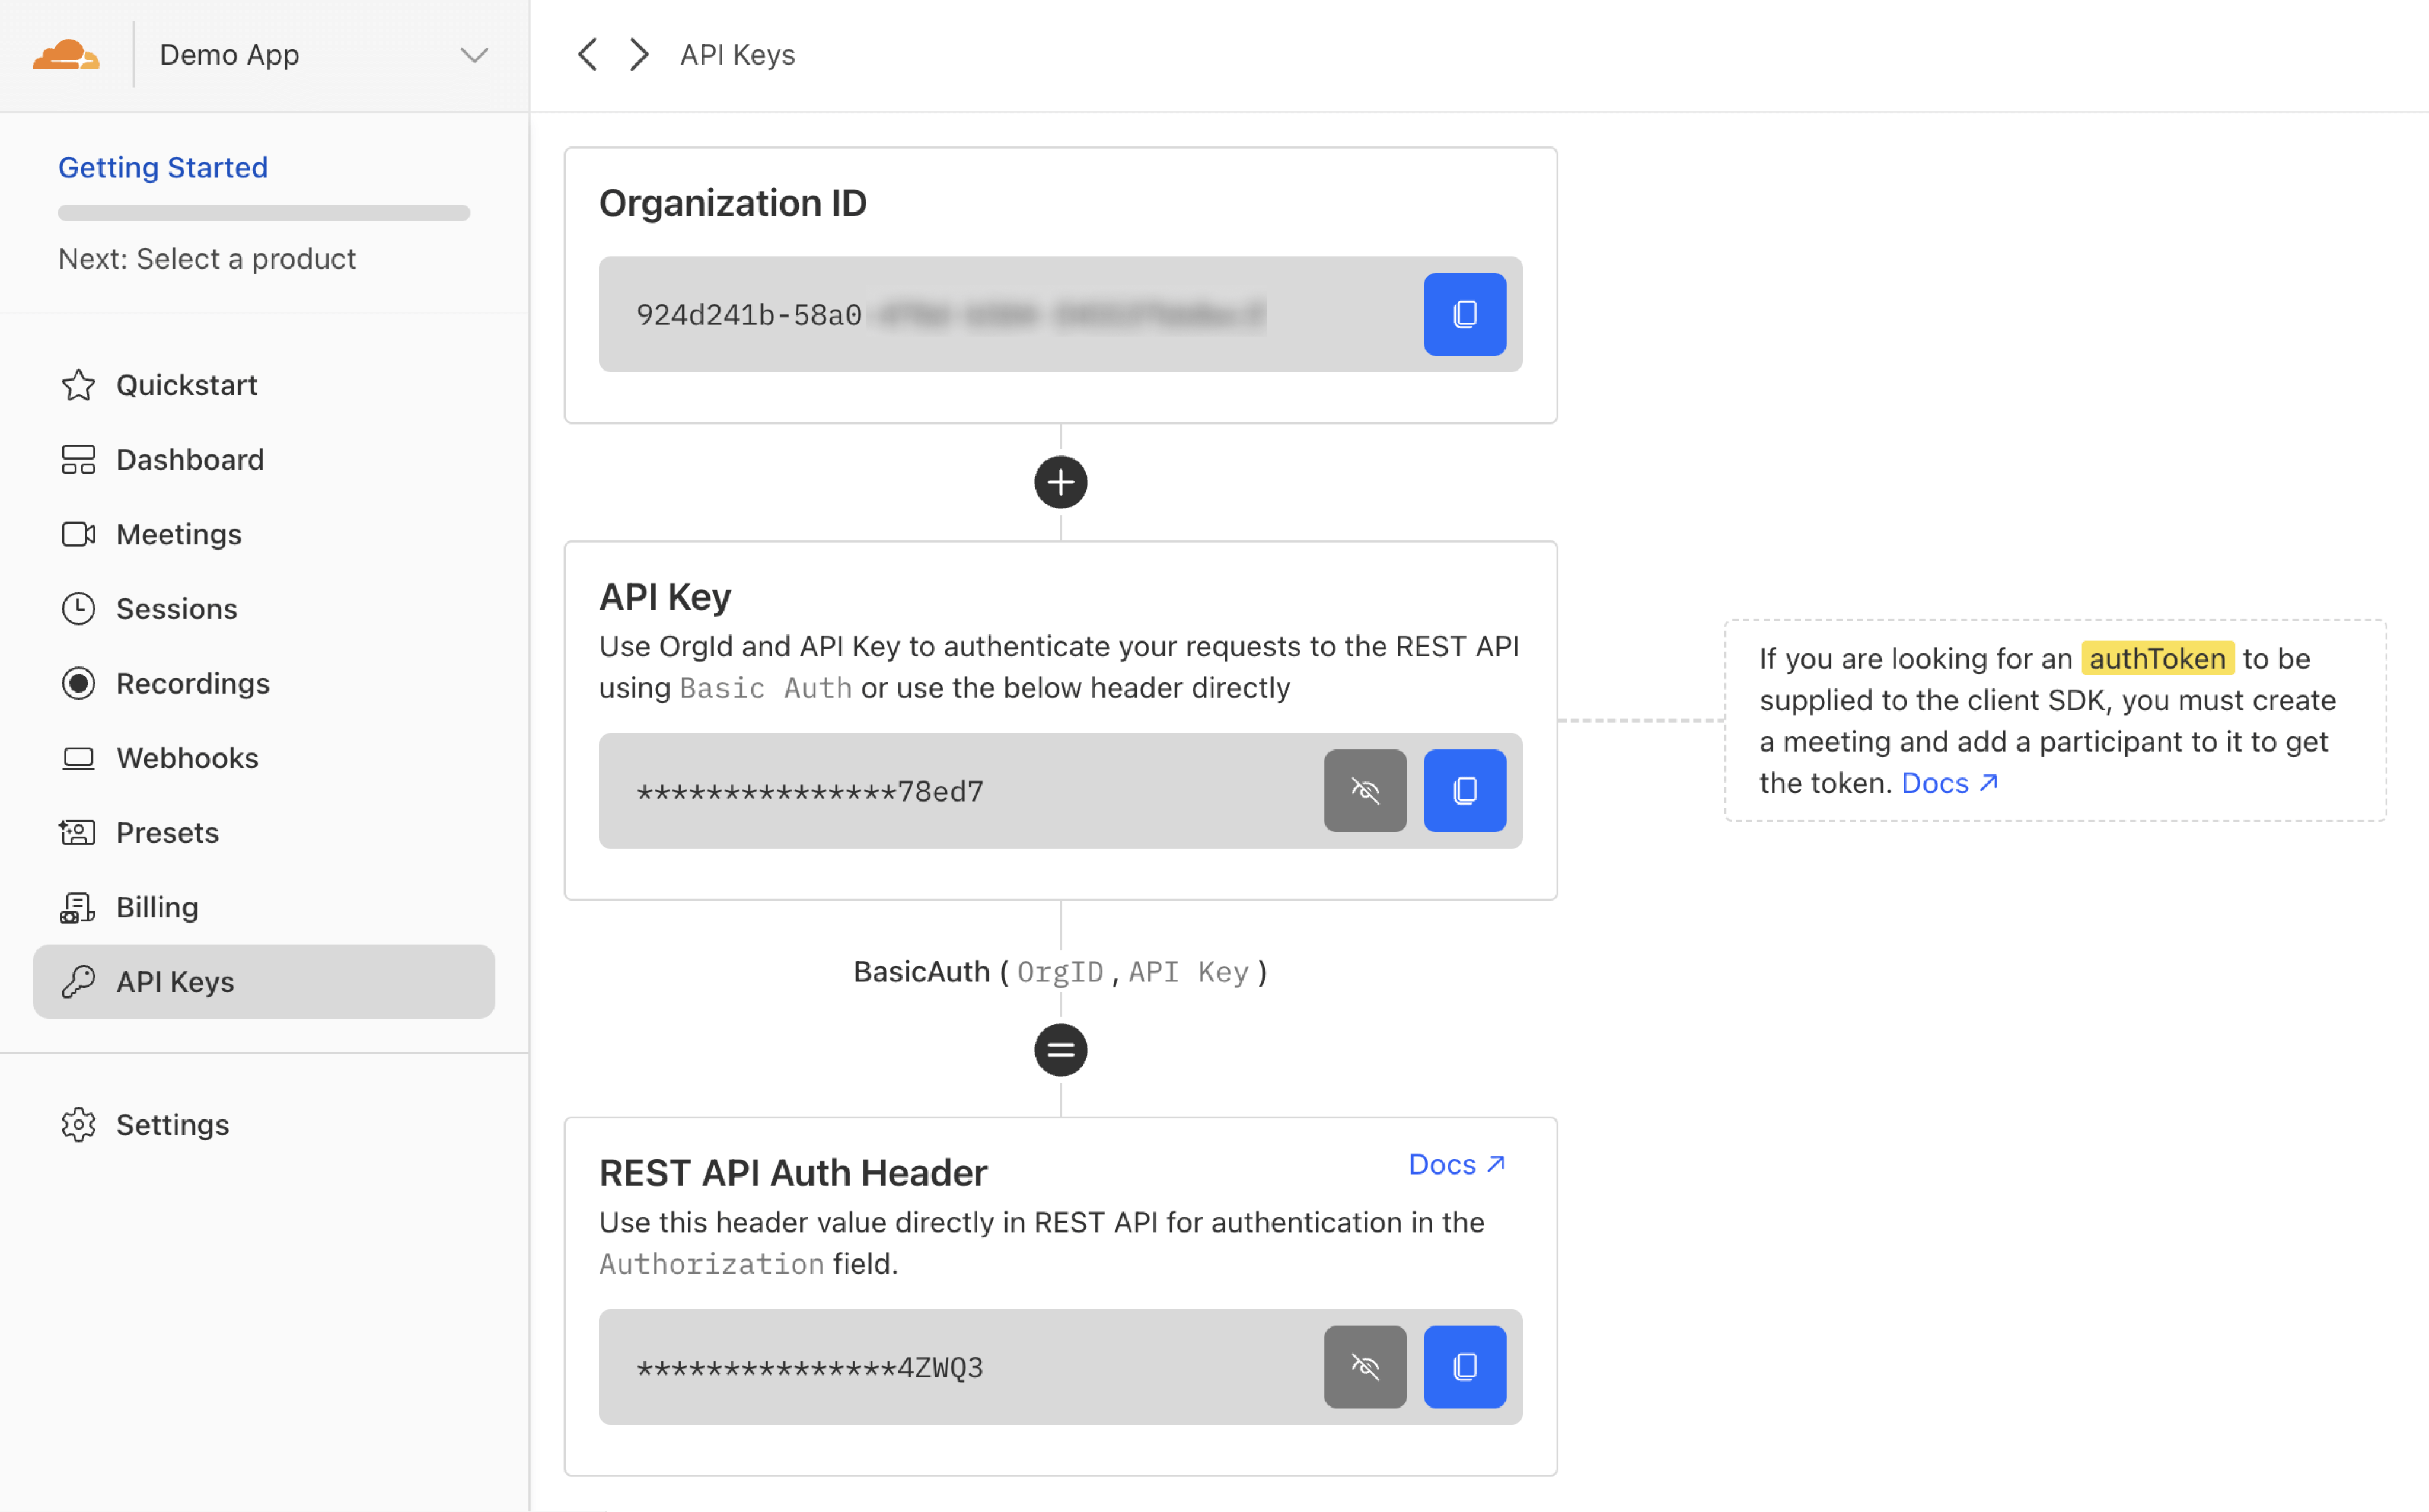Open the Webhooks page
The image size is (2429, 1512).
coord(187,758)
